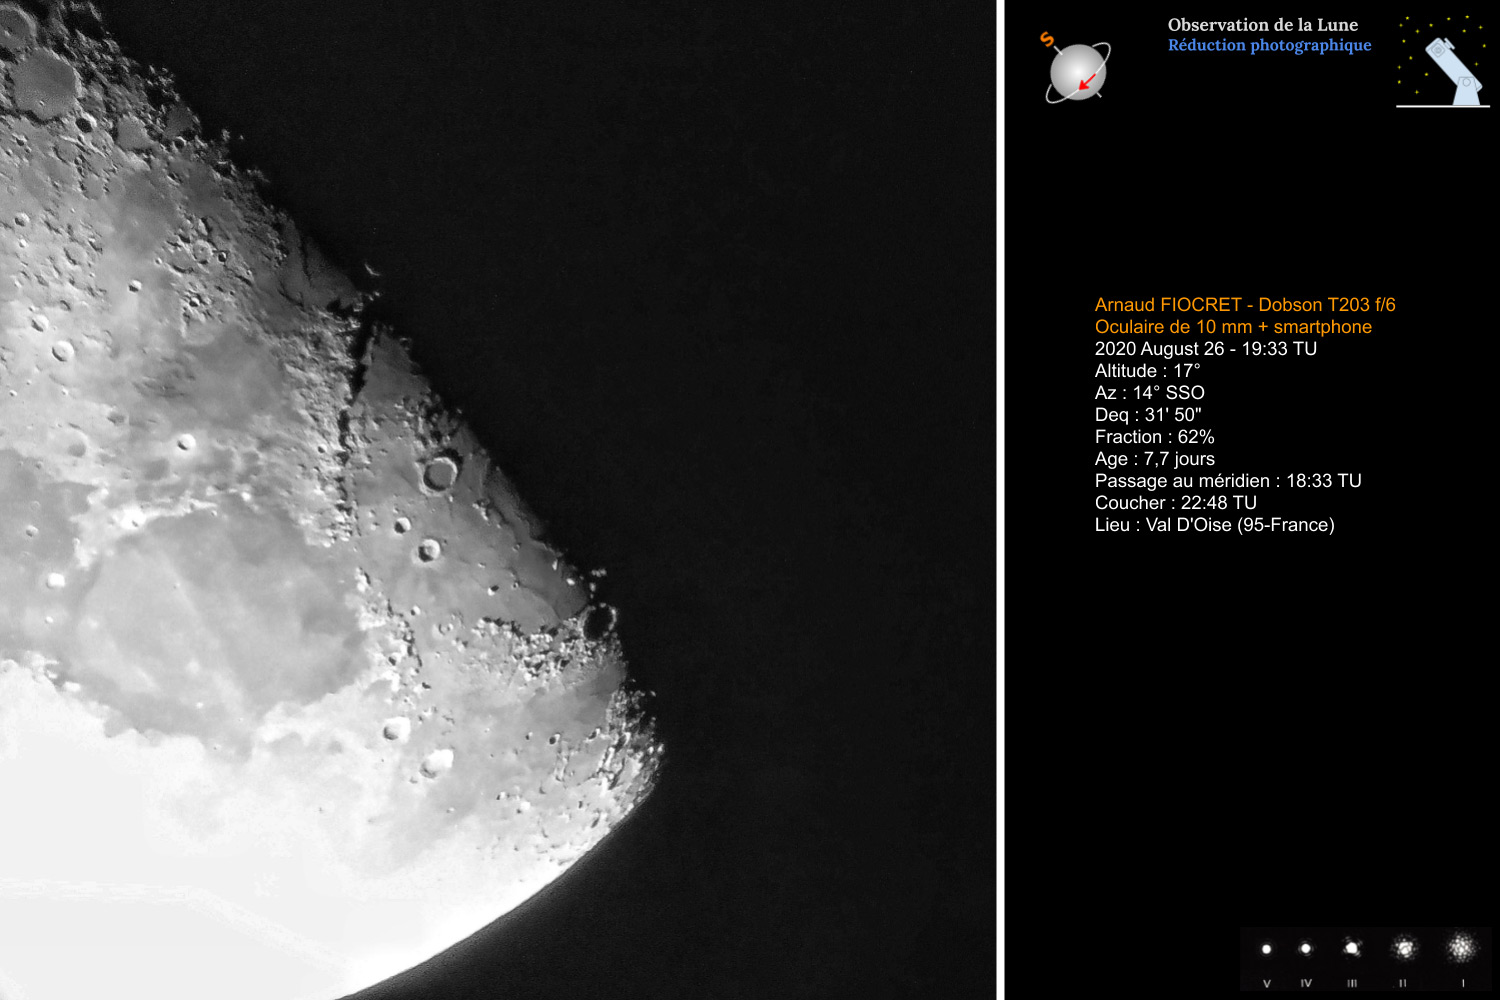The width and height of the screenshot is (1500, 1000).
Task: Click the lunar orientation globe icon
Action: coord(1077,72)
